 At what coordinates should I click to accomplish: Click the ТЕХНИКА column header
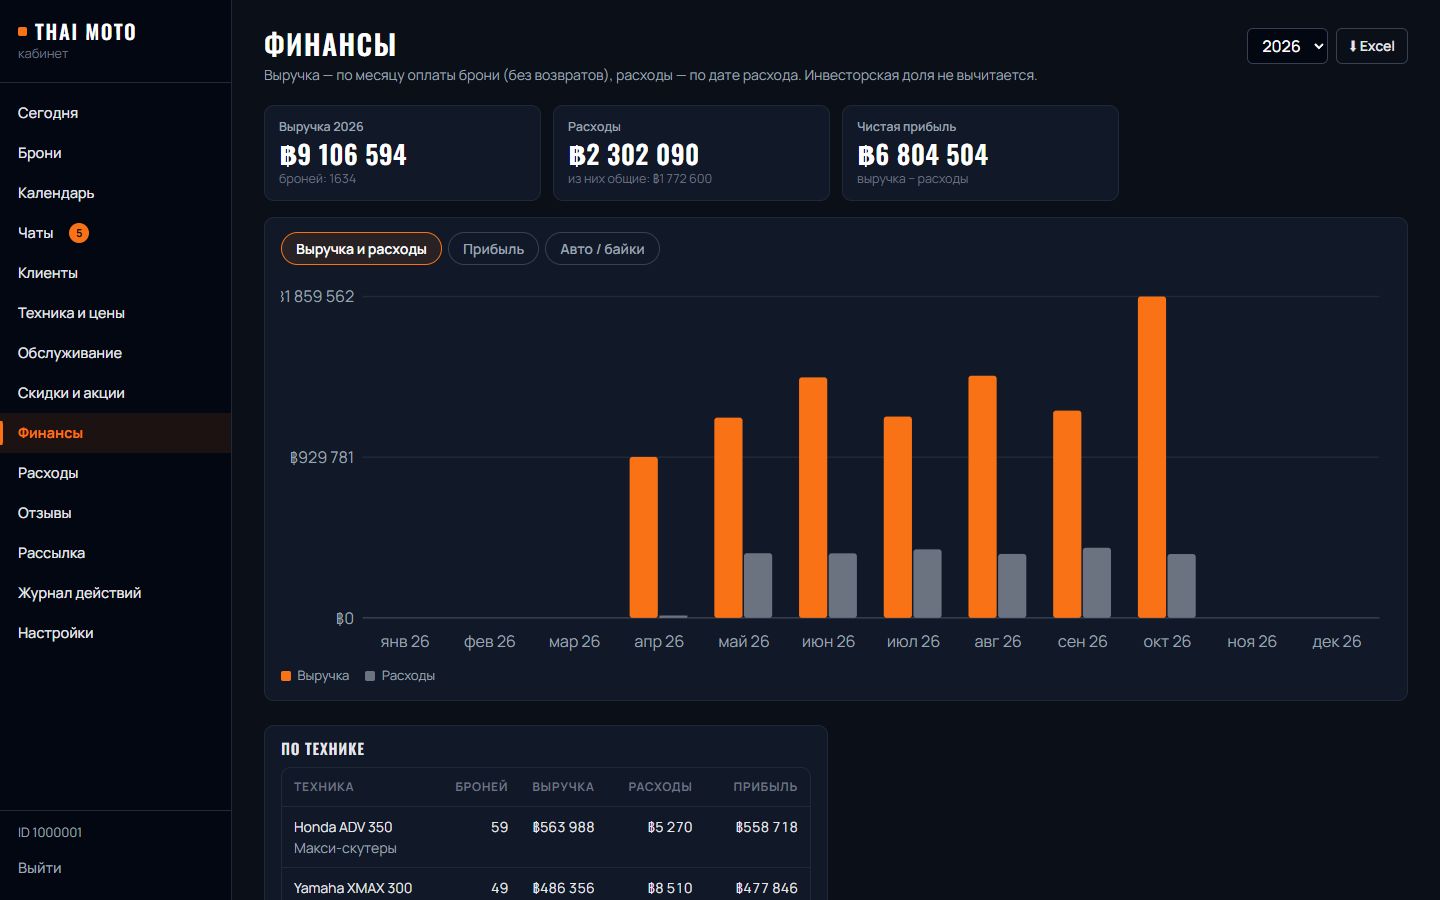pos(324,787)
